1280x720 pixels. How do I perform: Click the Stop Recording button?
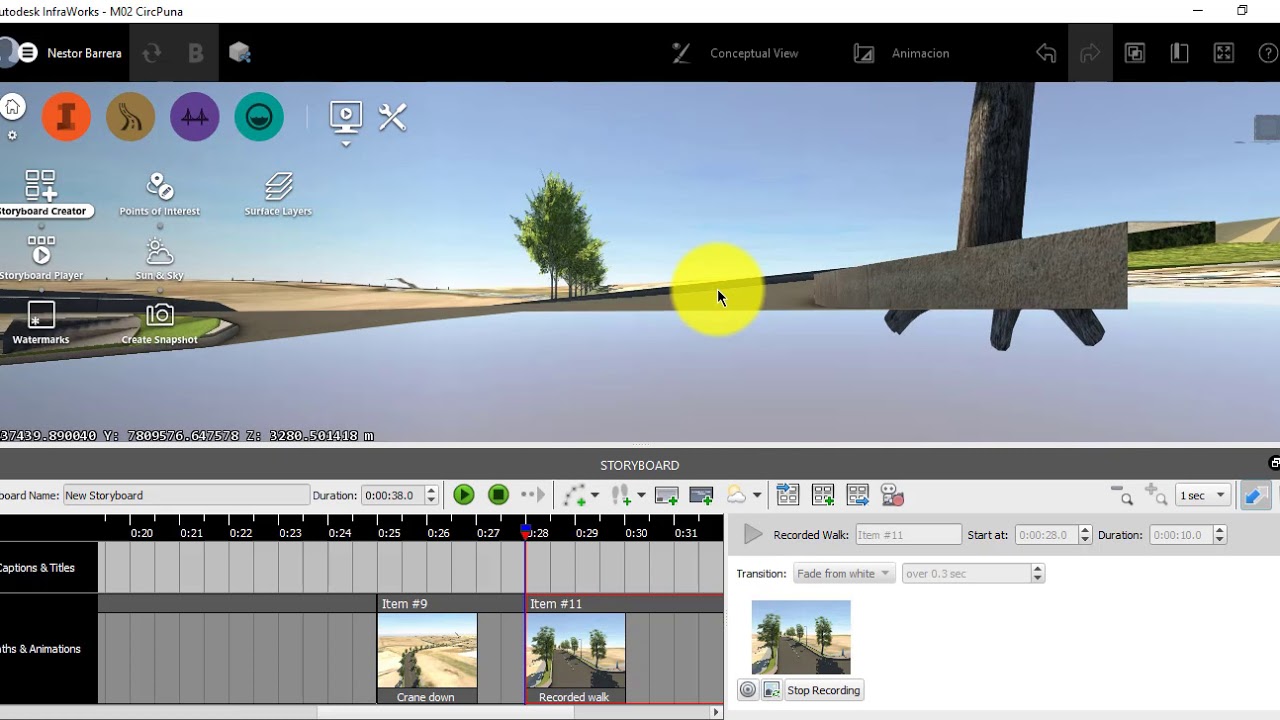[823, 690]
